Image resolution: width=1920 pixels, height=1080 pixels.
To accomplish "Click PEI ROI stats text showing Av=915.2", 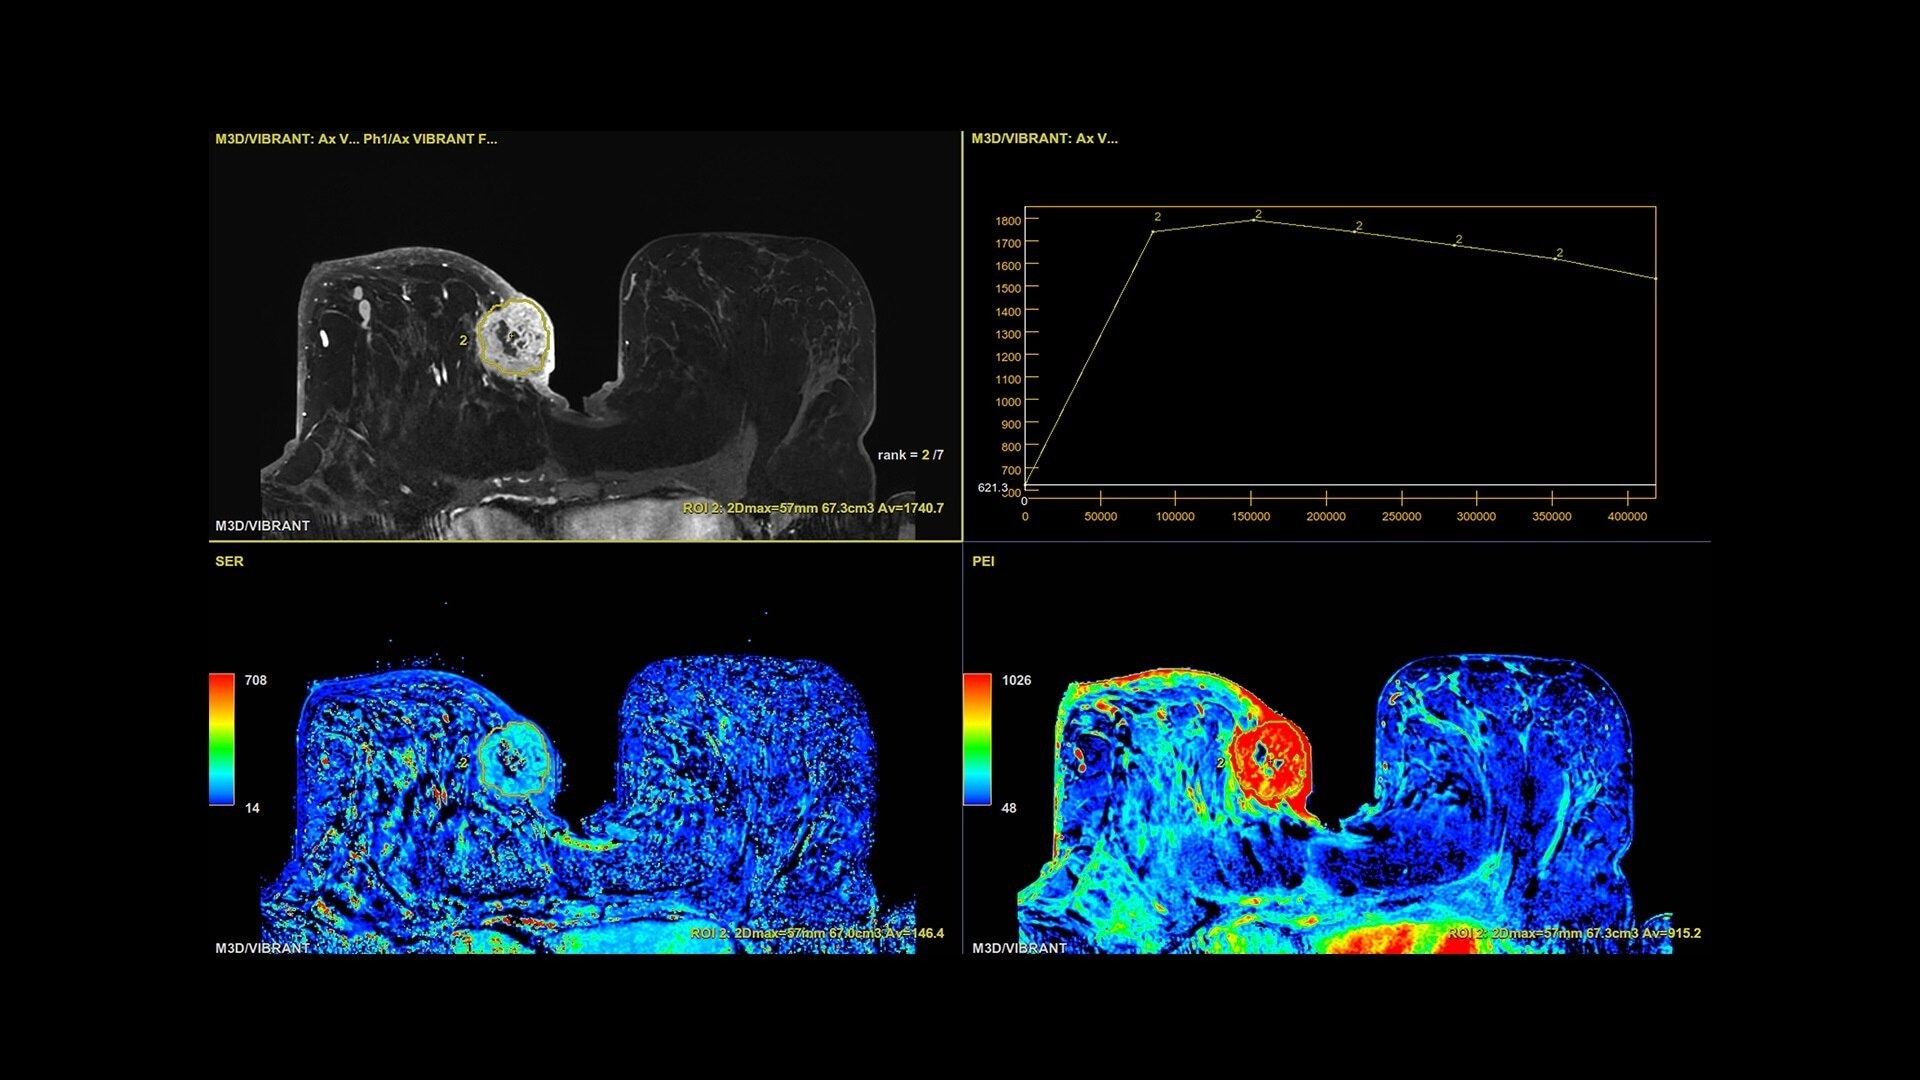I will pos(1573,933).
